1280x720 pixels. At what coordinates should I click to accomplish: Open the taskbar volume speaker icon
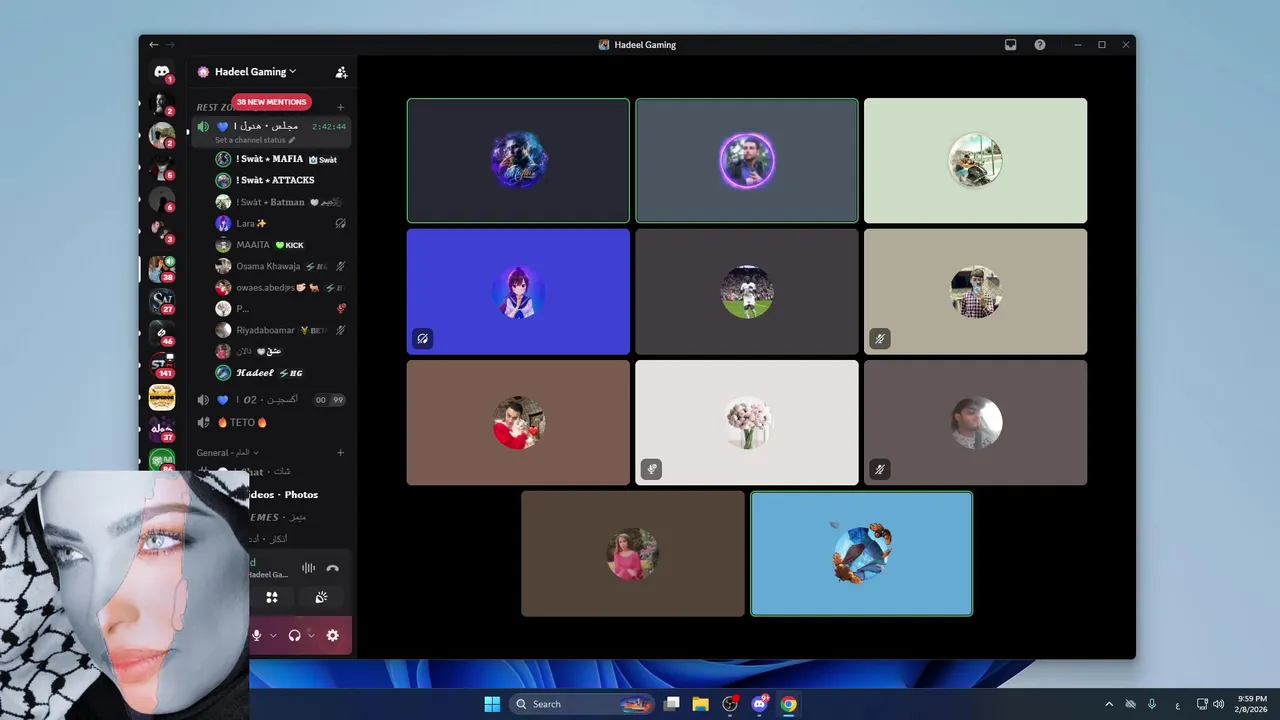pyautogui.click(x=1218, y=704)
